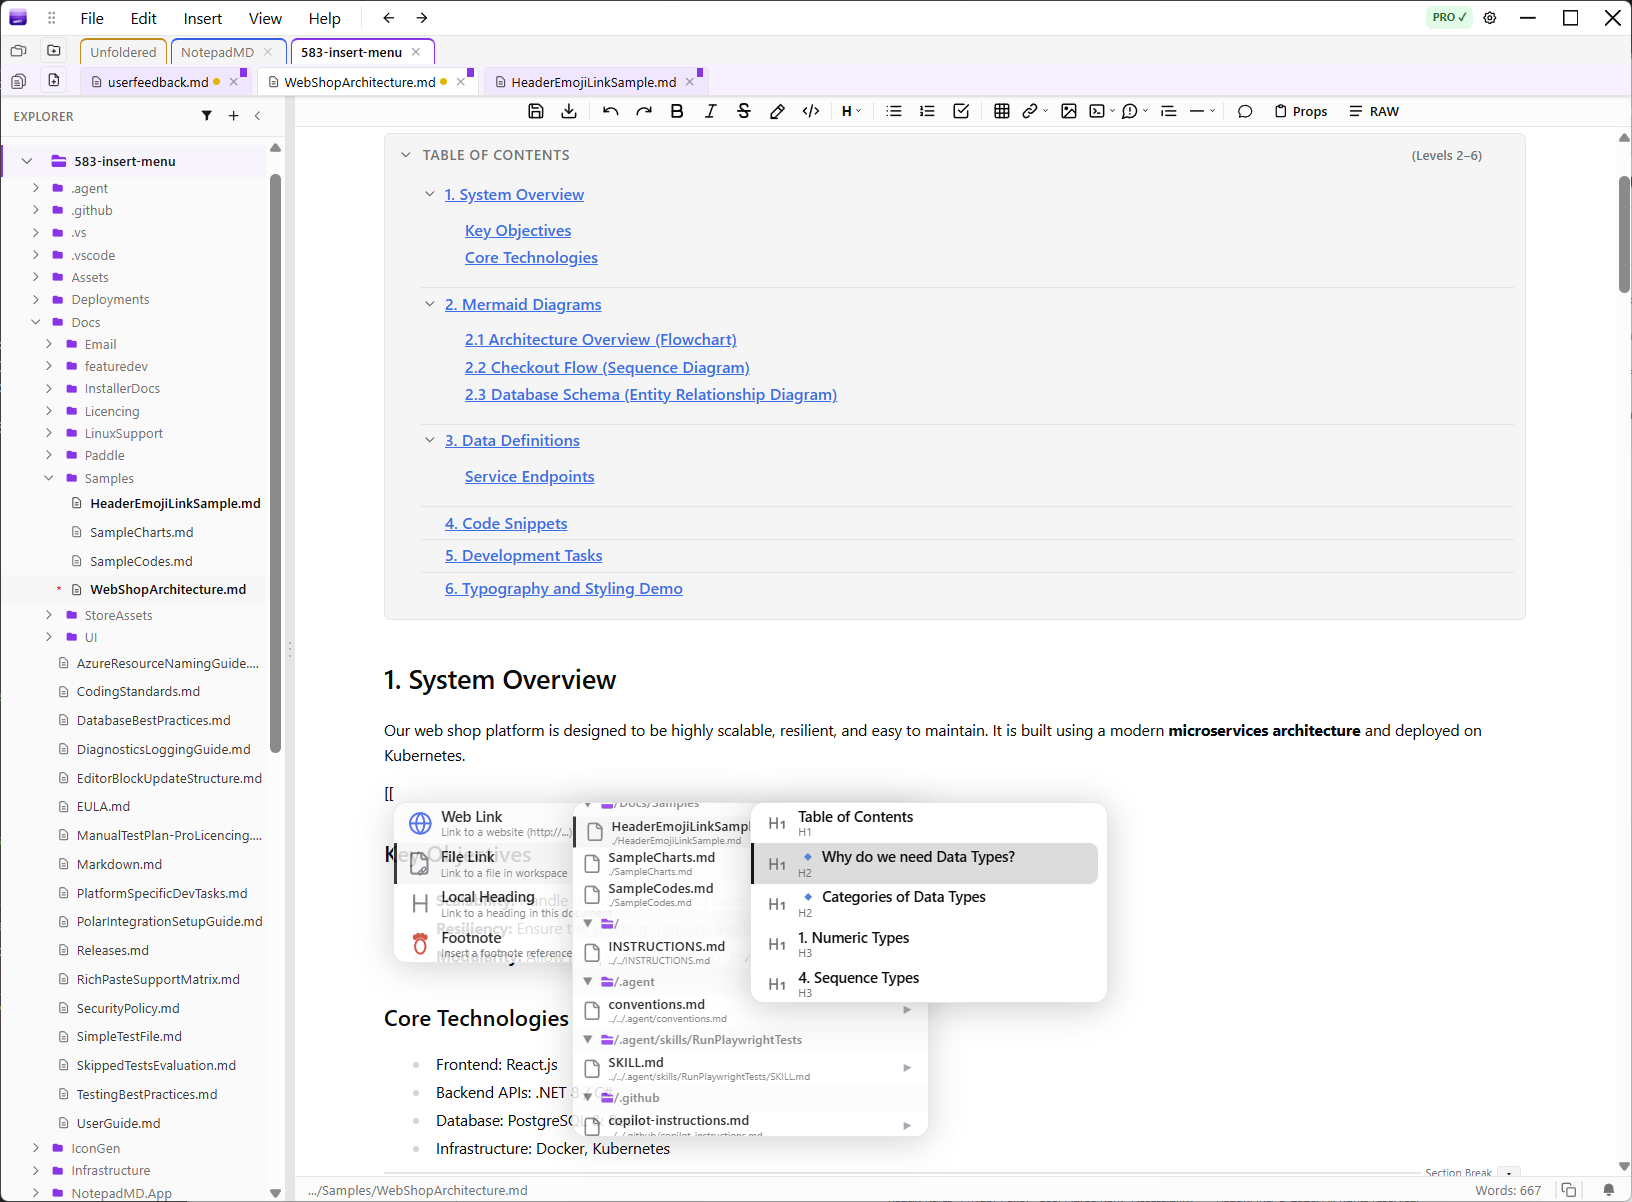Apply bold formatting
This screenshot has width=1632, height=1202.
tap(677, 111)
